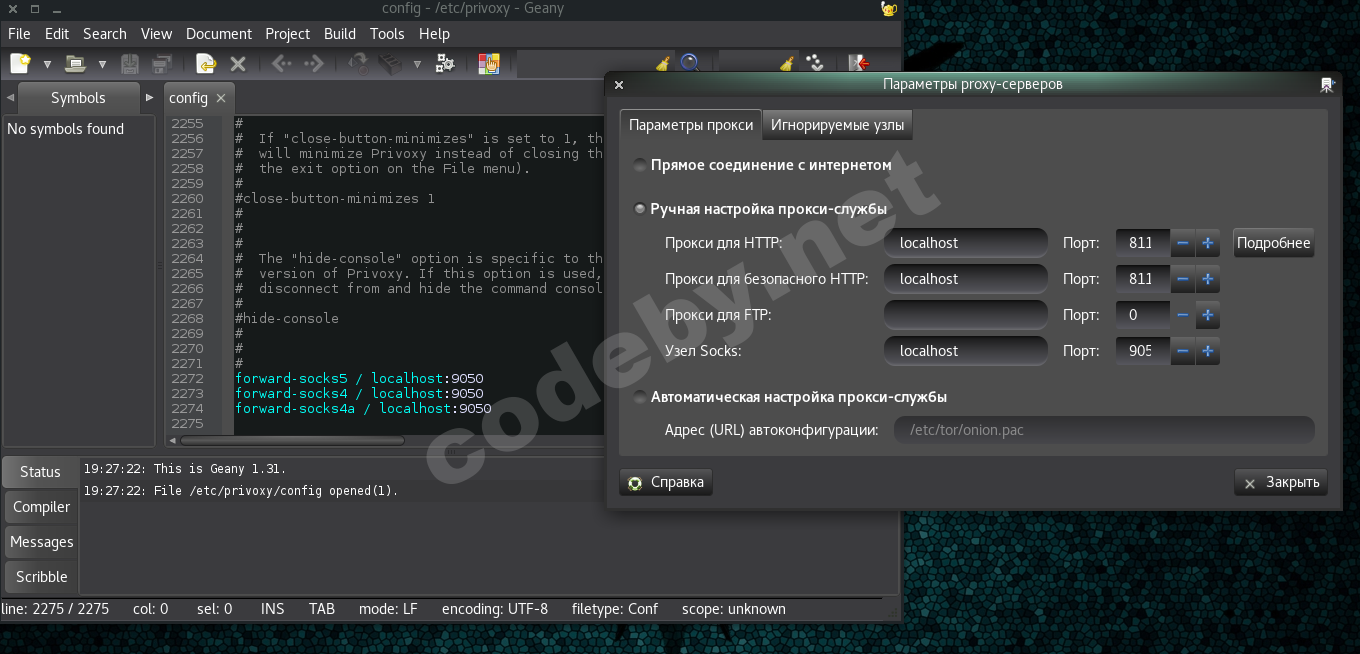This screenshot has height=654, width=1360.
Task: Click the search toolbar text field
Action: (x=584, y=64)
